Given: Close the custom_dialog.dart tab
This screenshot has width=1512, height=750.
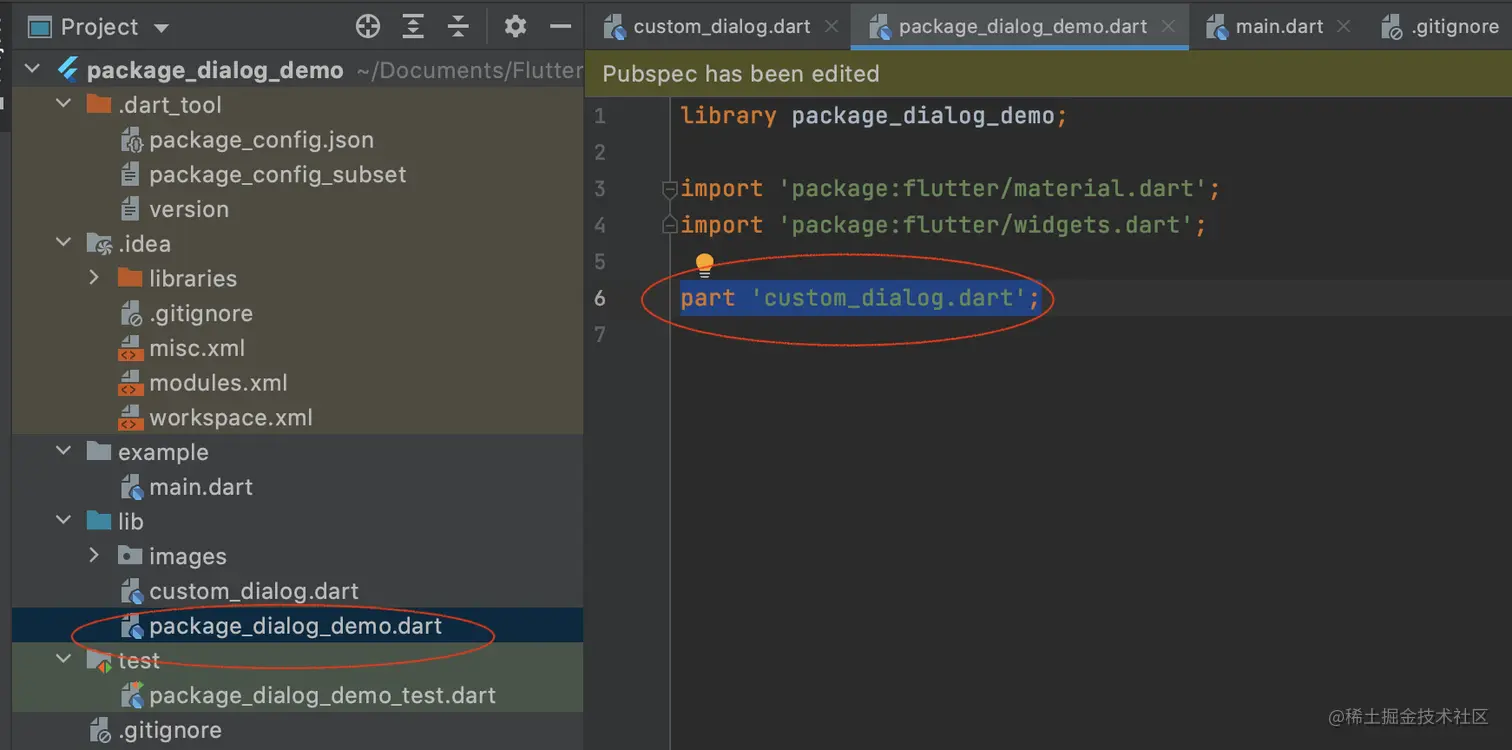Looking at the screenshot, I should tap(831, 27).
